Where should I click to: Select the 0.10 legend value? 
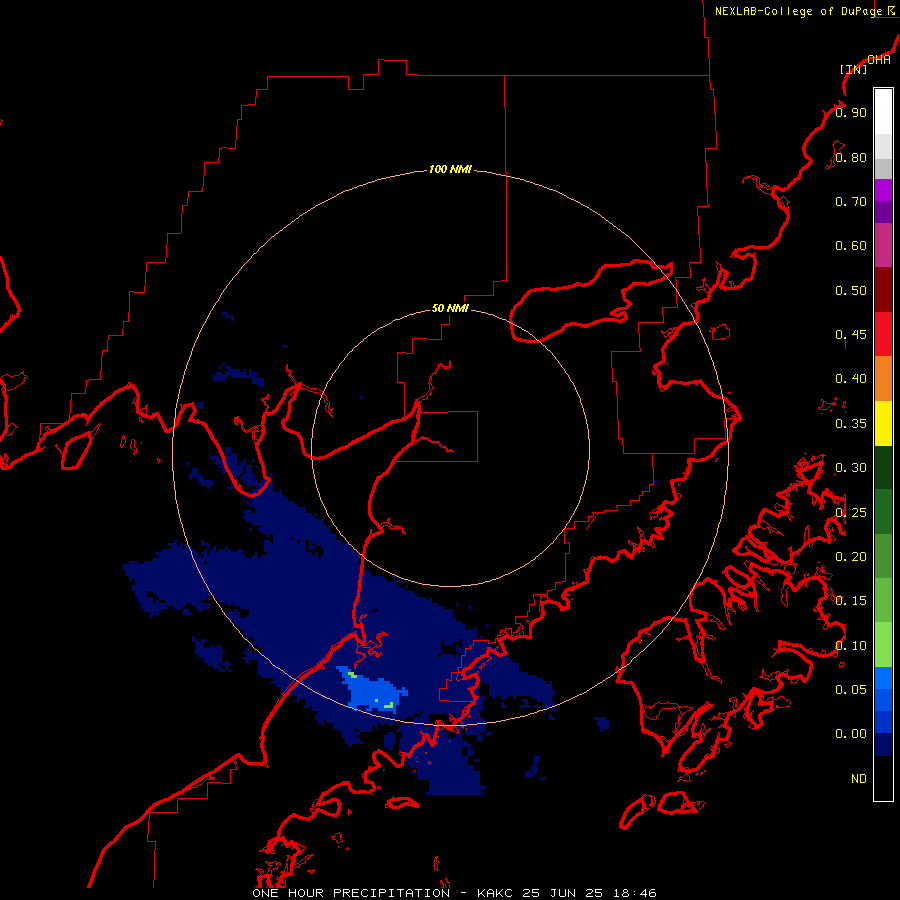[x=851, y=646]
